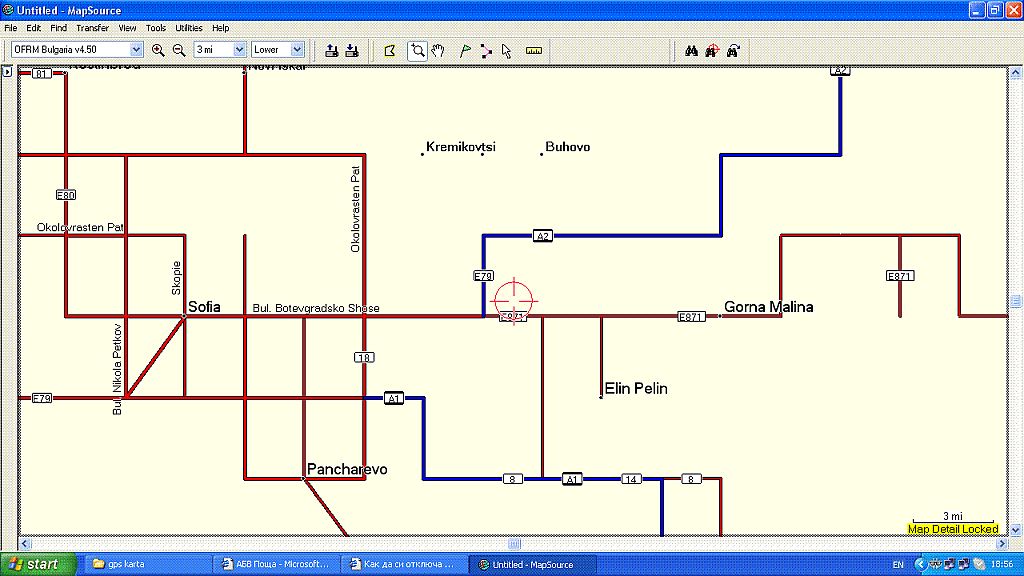Select the arrow Selection tool
The image size is (1024, 576).
click(x=506, y=50)
